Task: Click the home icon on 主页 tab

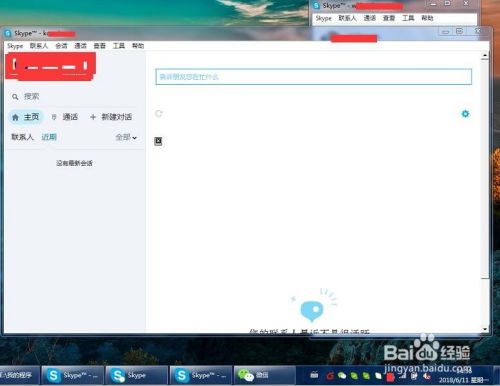Action: pyautogui.click(x=15, y=117)
